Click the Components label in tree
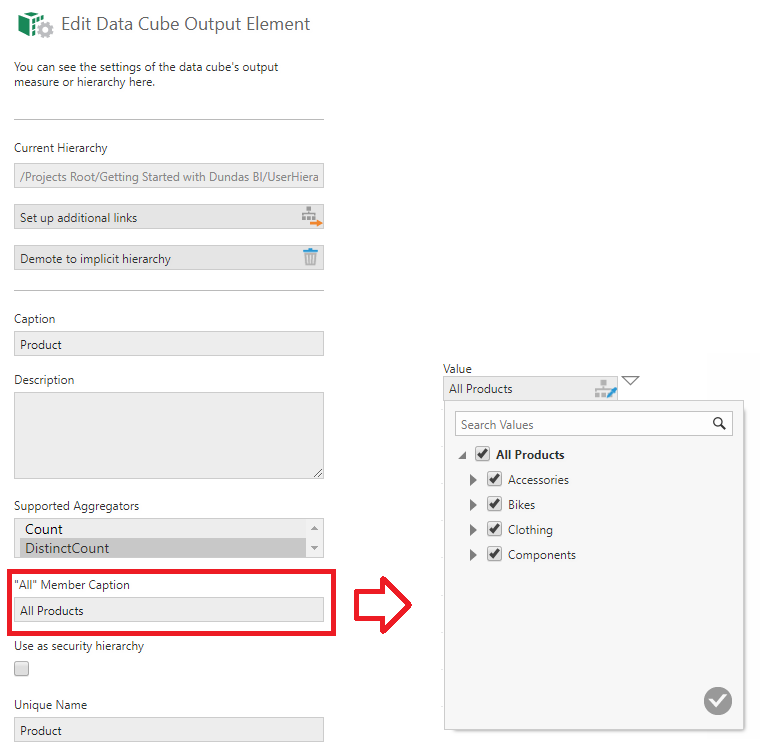Viewport: 773px width, 754px height. tap(541, 555)
